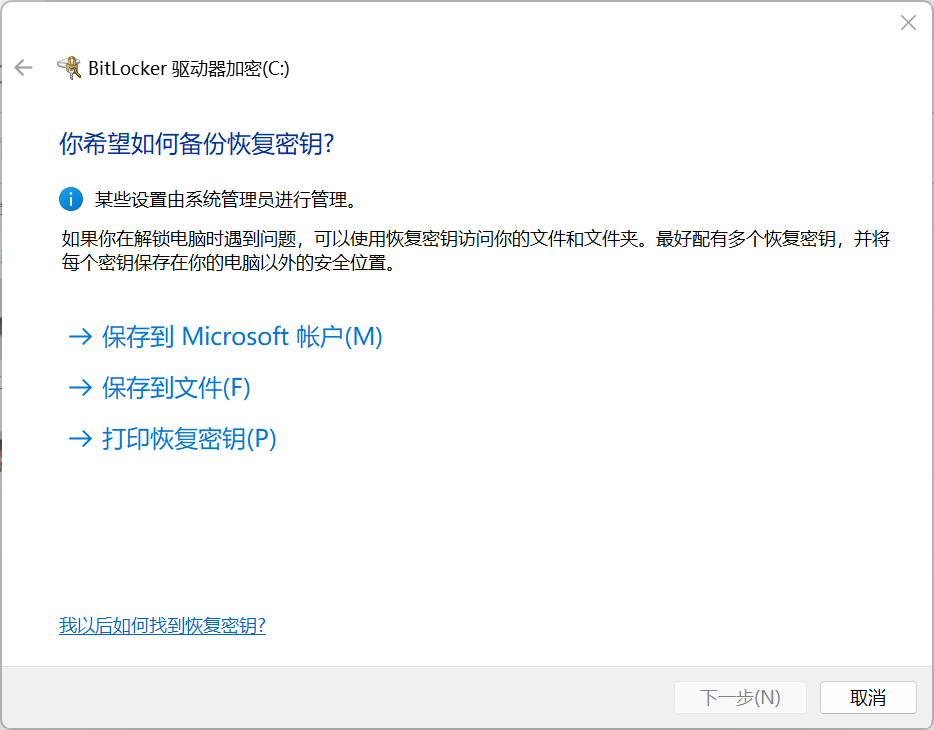Choose 保存到 Microsoft 帐户(M) option
Viewport: 934px width, 730px height.
pos(225,336)
